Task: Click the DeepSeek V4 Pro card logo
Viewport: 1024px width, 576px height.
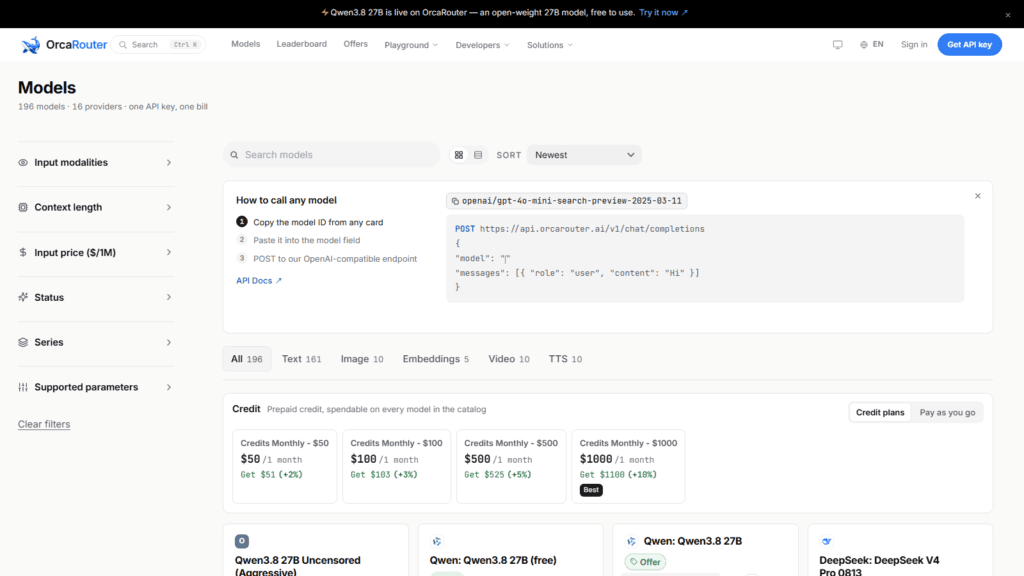Action: coord(826,541)
